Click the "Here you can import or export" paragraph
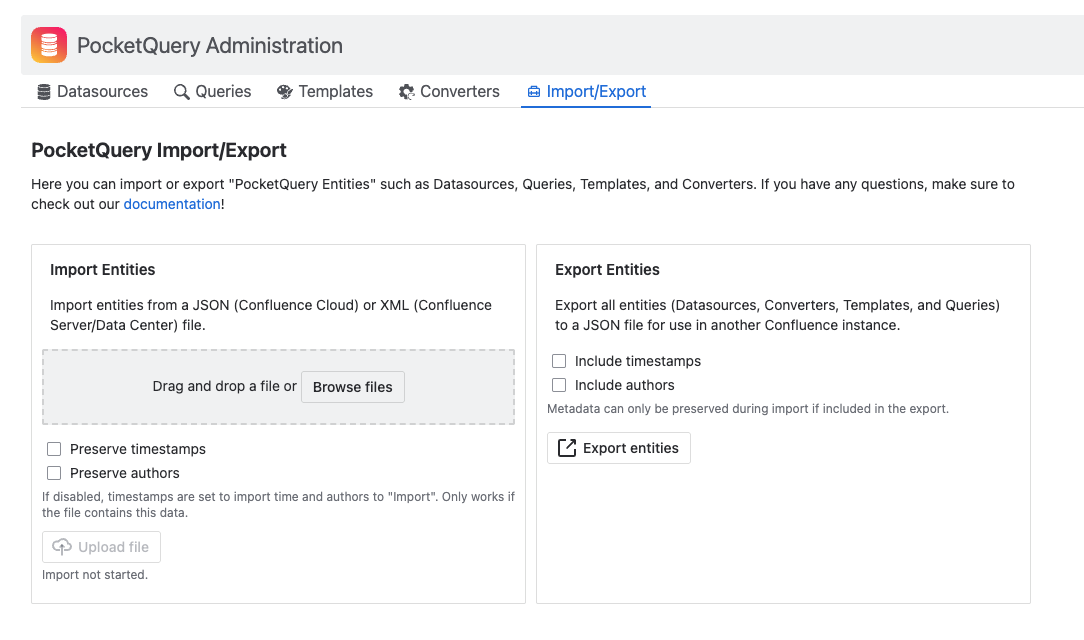 coord(523,194)
